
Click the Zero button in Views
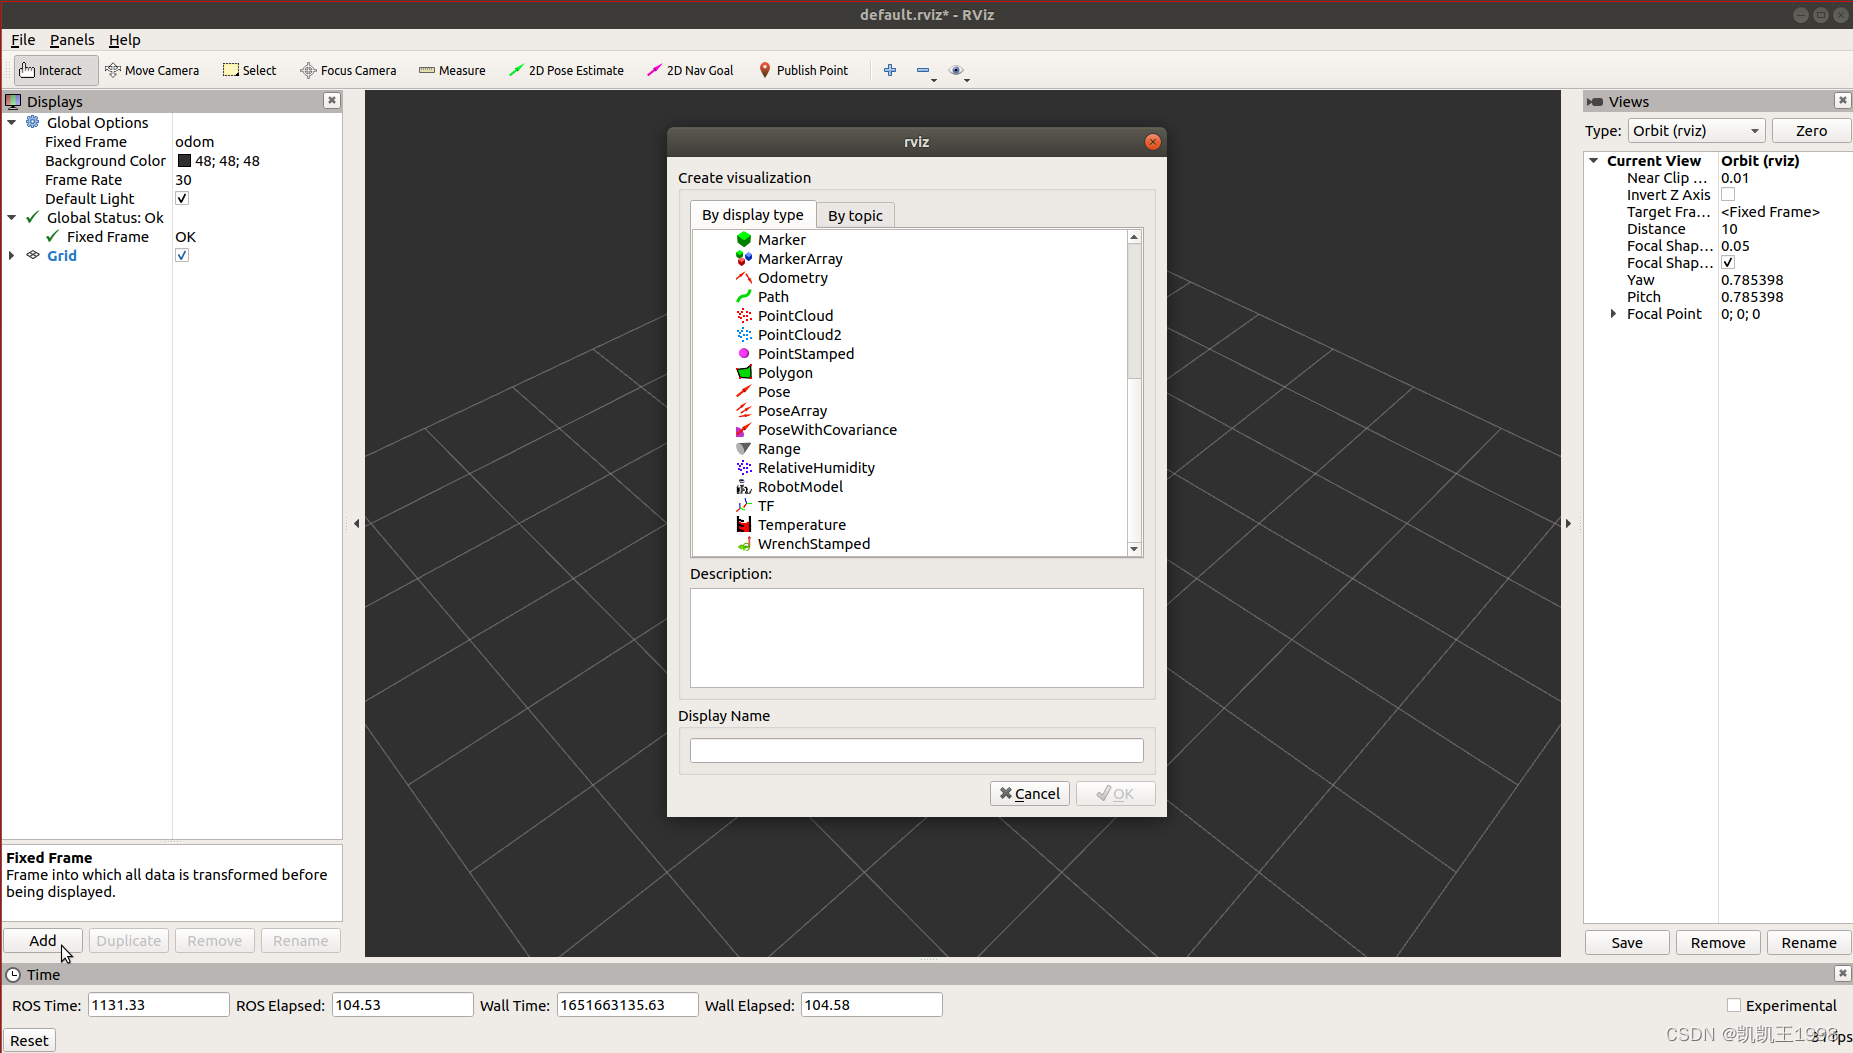(x=1811, y=131)
